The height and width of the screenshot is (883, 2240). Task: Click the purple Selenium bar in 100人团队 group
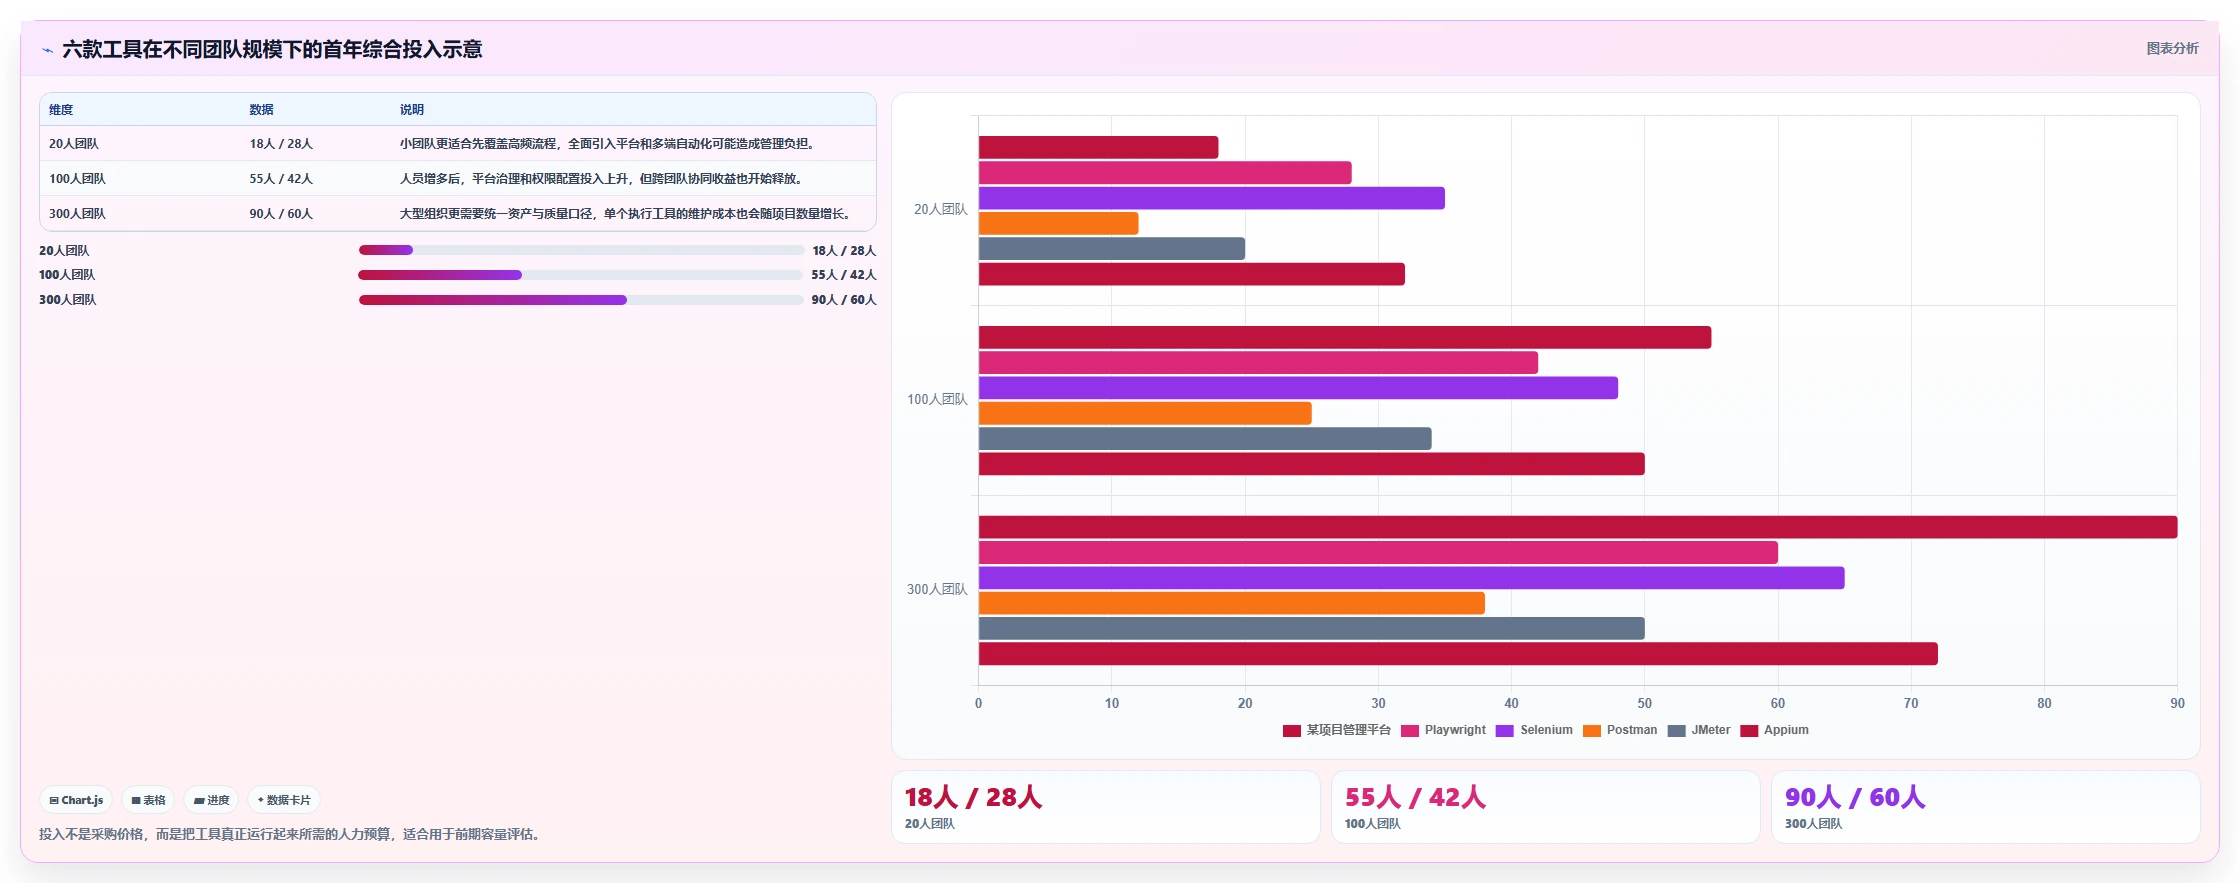click(1298, 388)
